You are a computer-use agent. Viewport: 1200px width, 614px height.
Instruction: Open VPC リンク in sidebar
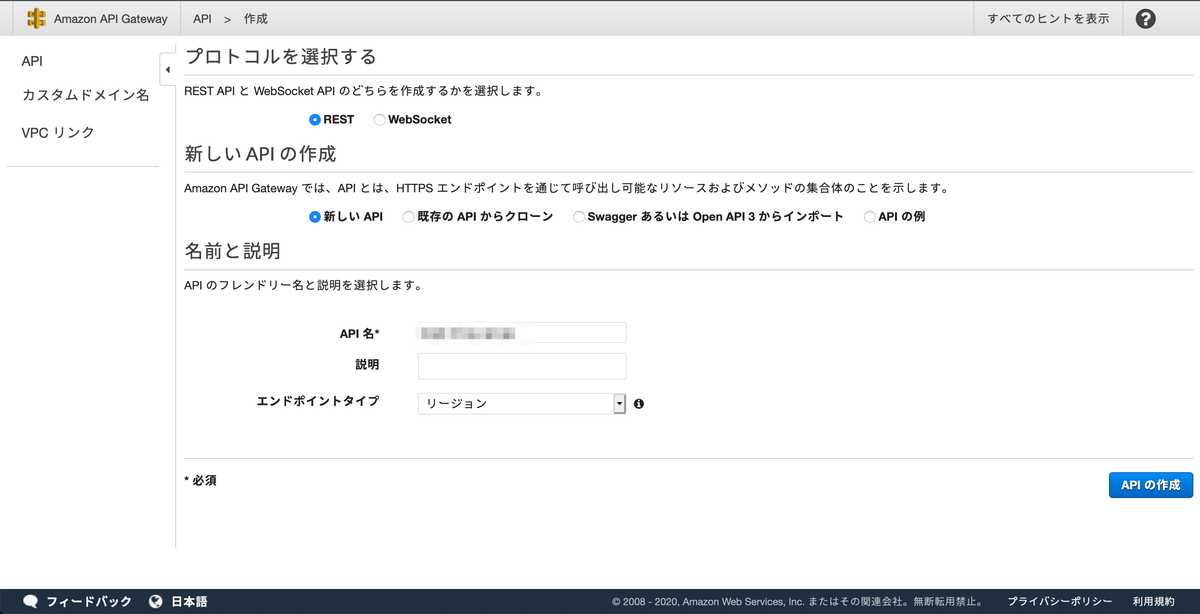tap(58, 132)
